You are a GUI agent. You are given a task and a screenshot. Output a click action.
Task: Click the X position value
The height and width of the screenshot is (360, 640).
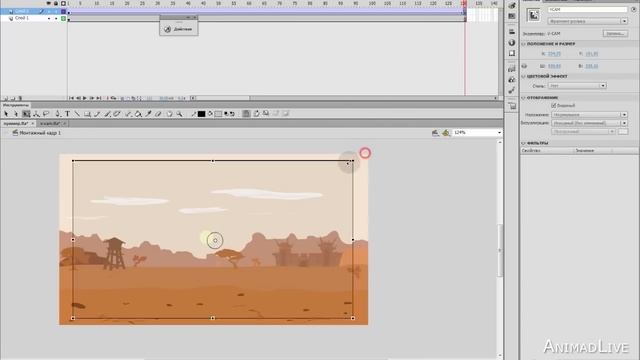coord(554,54)
